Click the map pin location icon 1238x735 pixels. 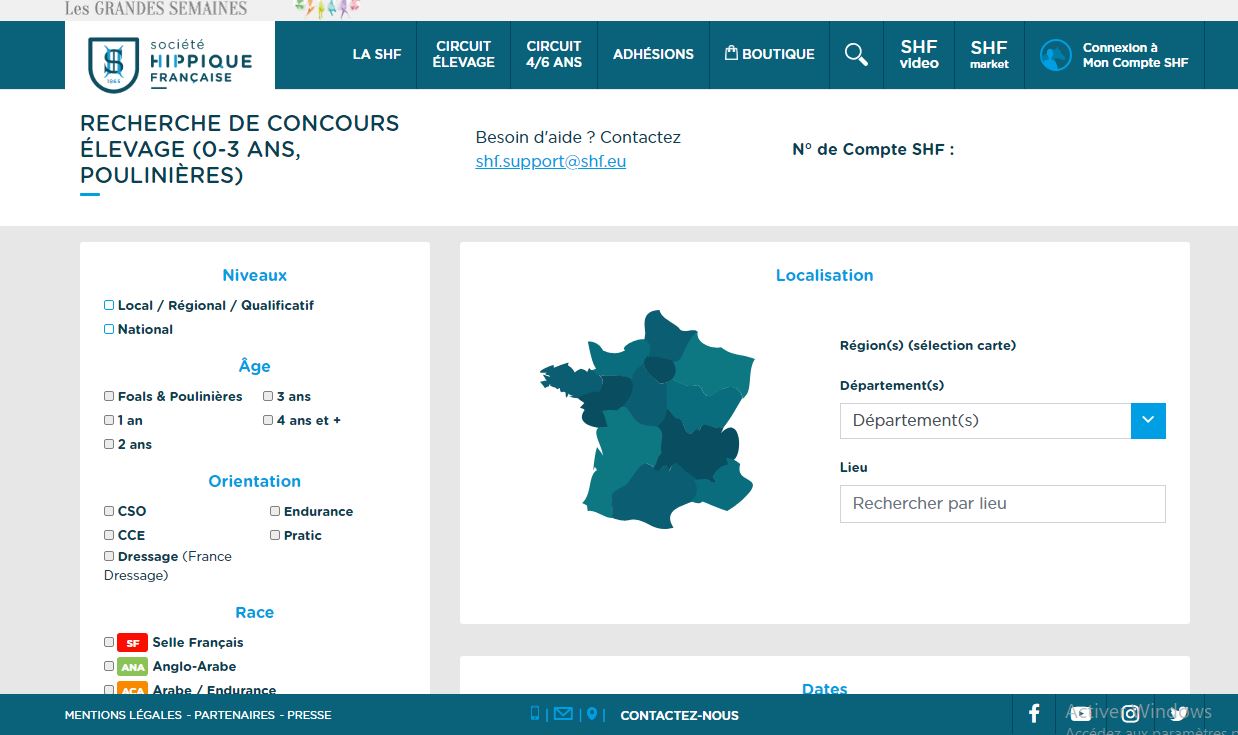pos(592,714)
